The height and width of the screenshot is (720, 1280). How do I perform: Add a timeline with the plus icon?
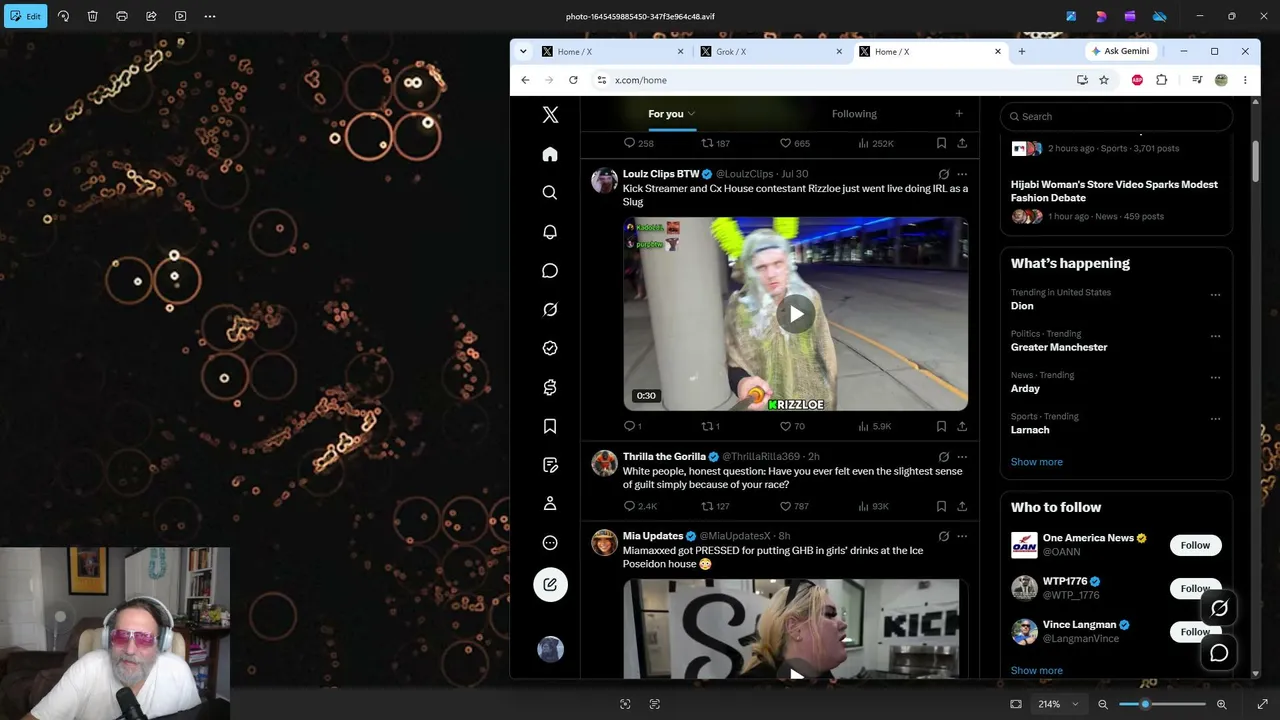point(959,114)
